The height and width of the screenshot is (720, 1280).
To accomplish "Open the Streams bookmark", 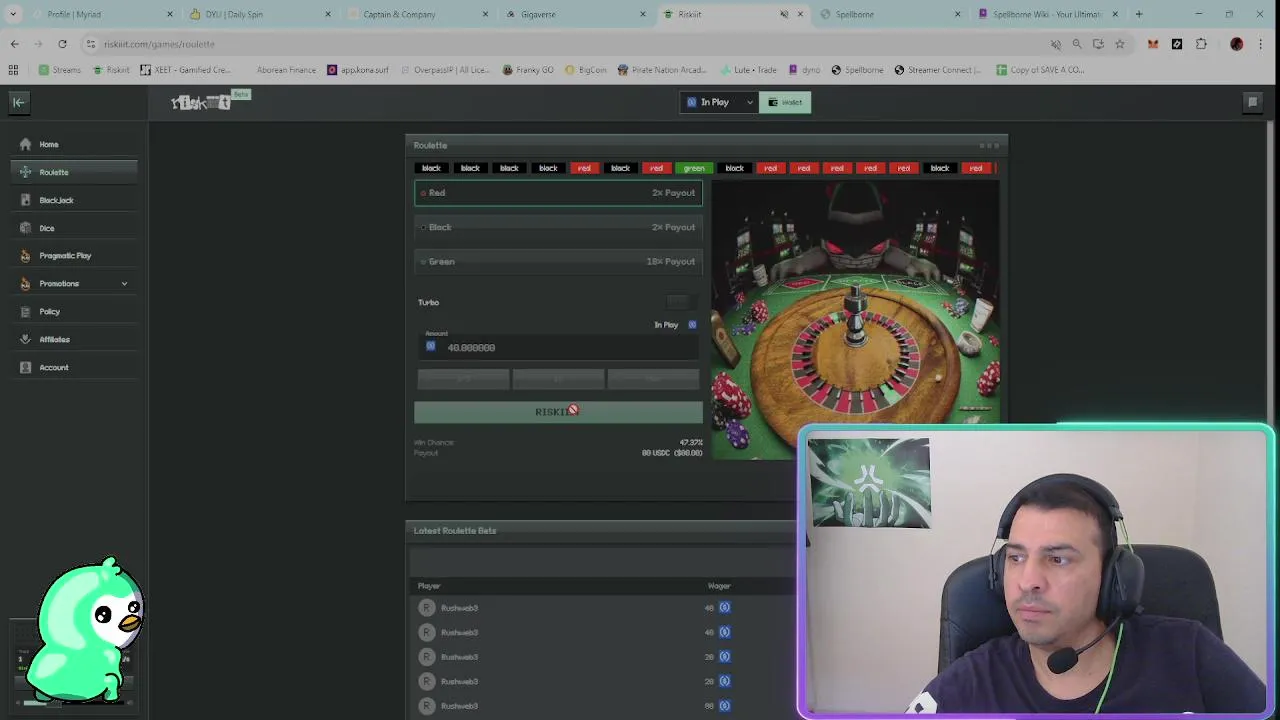I will [x=60, y=70].
